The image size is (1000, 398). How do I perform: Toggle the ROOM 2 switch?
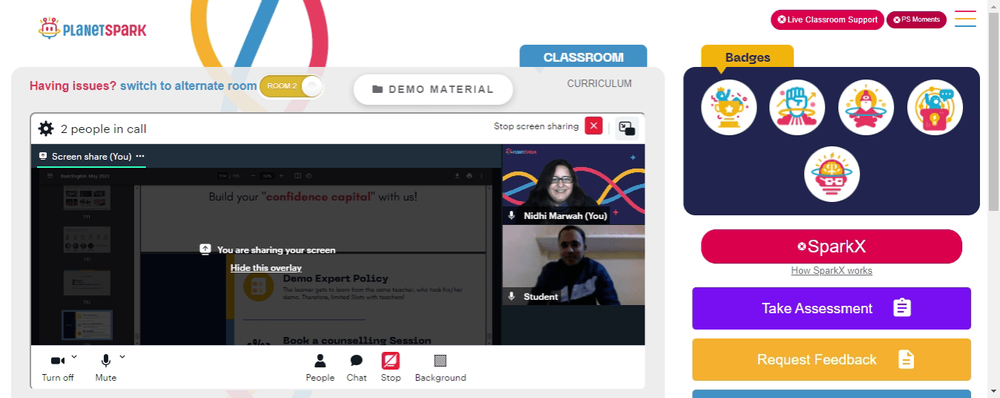291,86
